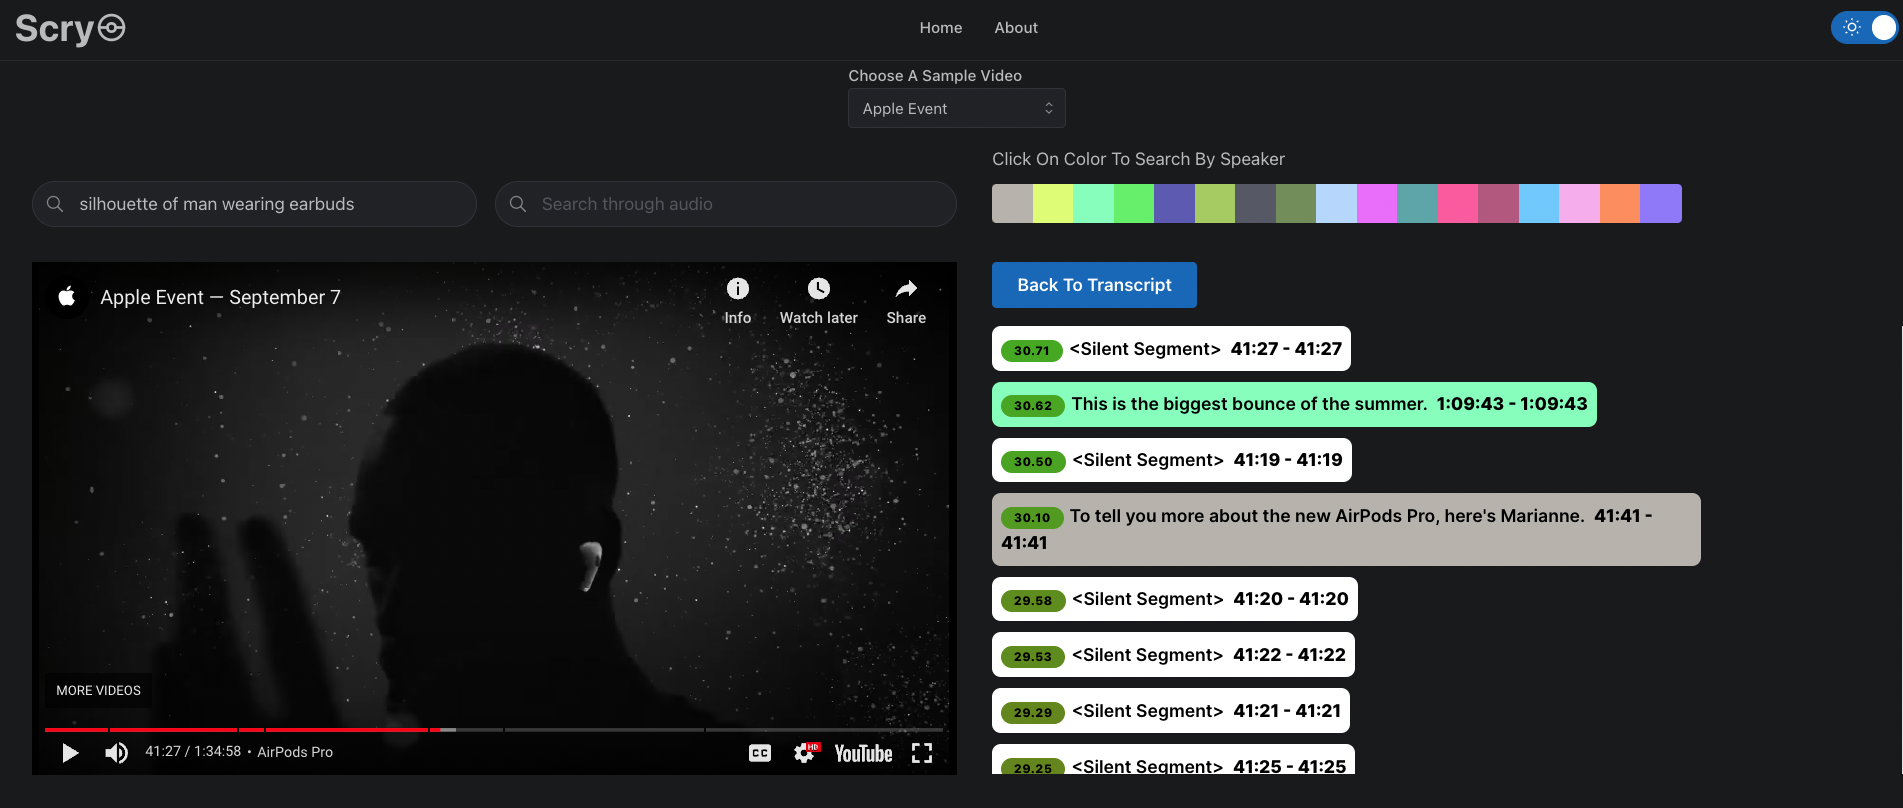This screenshot has height=808, width=1903.
Task: Open video settings gear
Action: (x=806, y=753)
